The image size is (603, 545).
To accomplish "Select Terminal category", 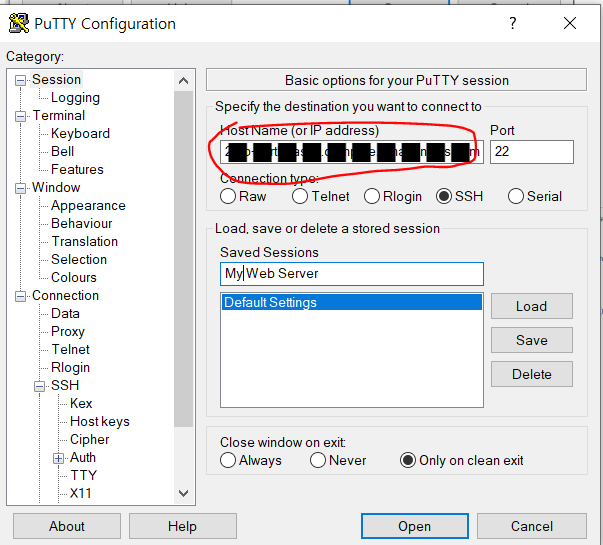I will (58, 115).
